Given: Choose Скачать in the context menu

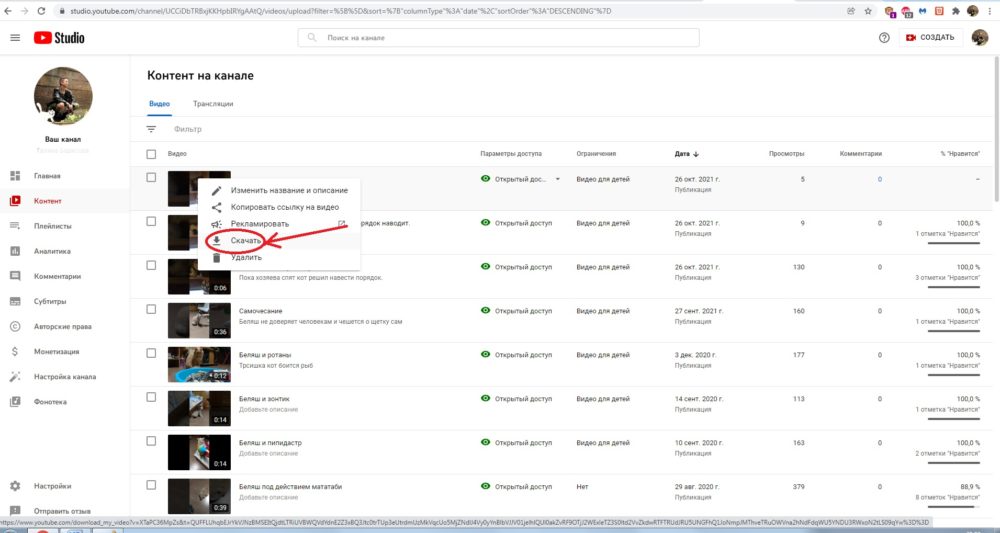Looking at the screenshot, I should pyautogui.click(x=246, y=241).
